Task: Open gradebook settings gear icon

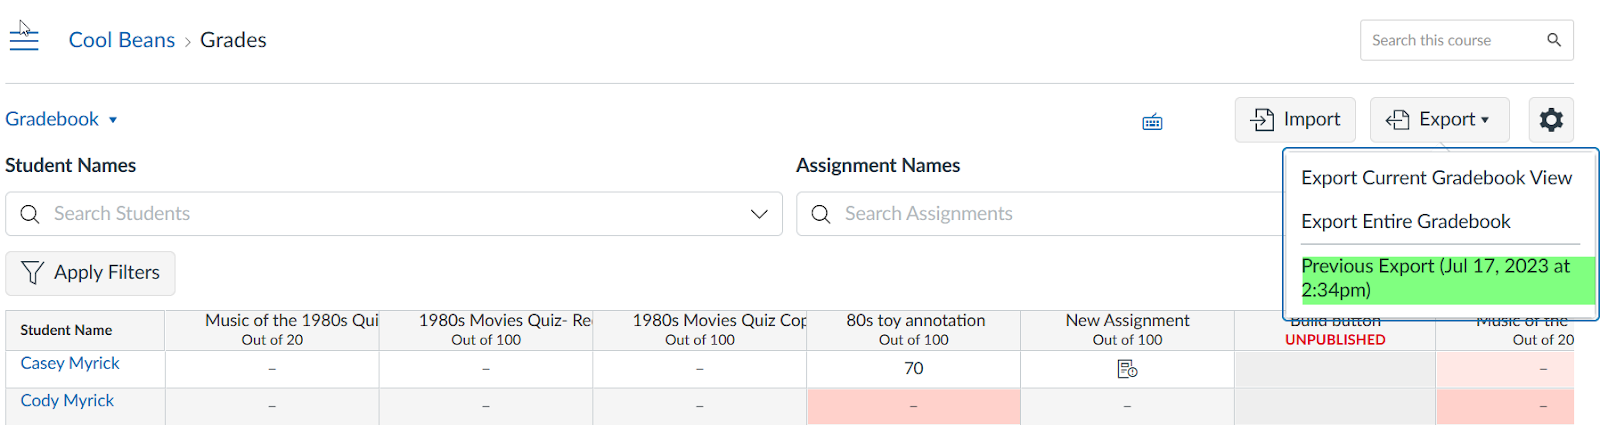Action: pyautogui.click(x=1550, y=120)
